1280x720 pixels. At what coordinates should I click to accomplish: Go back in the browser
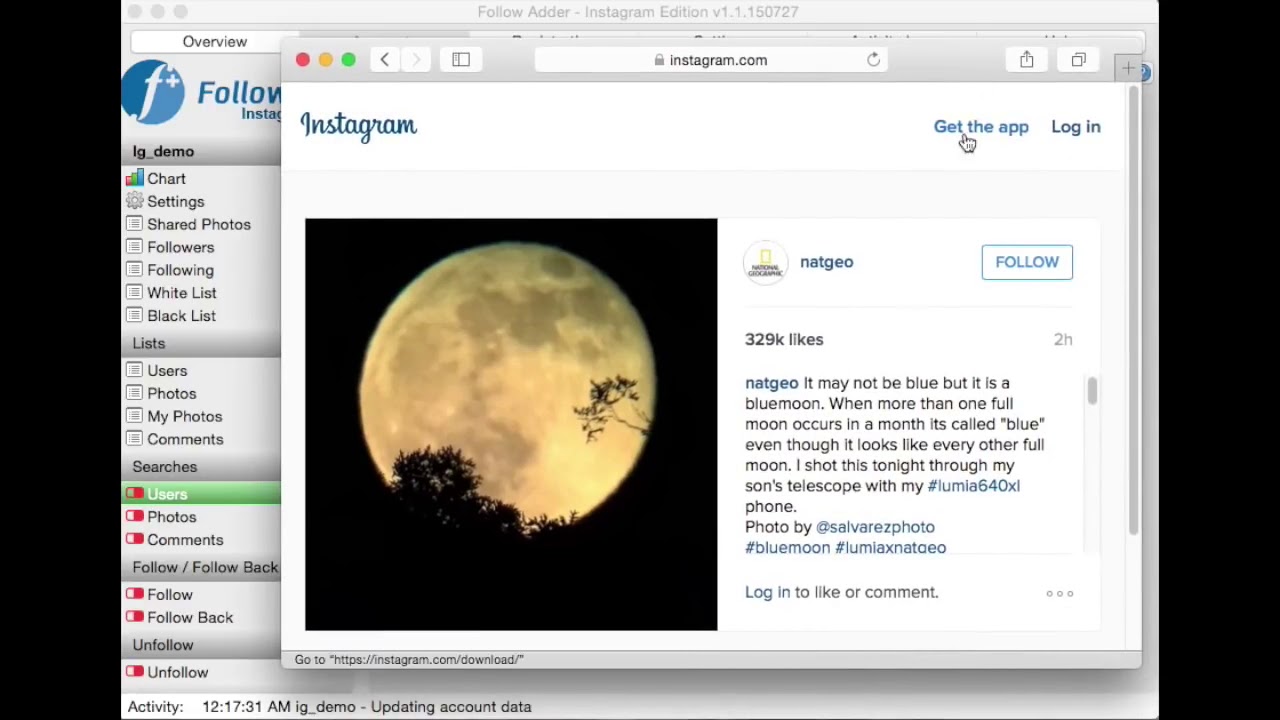point(384,60)
